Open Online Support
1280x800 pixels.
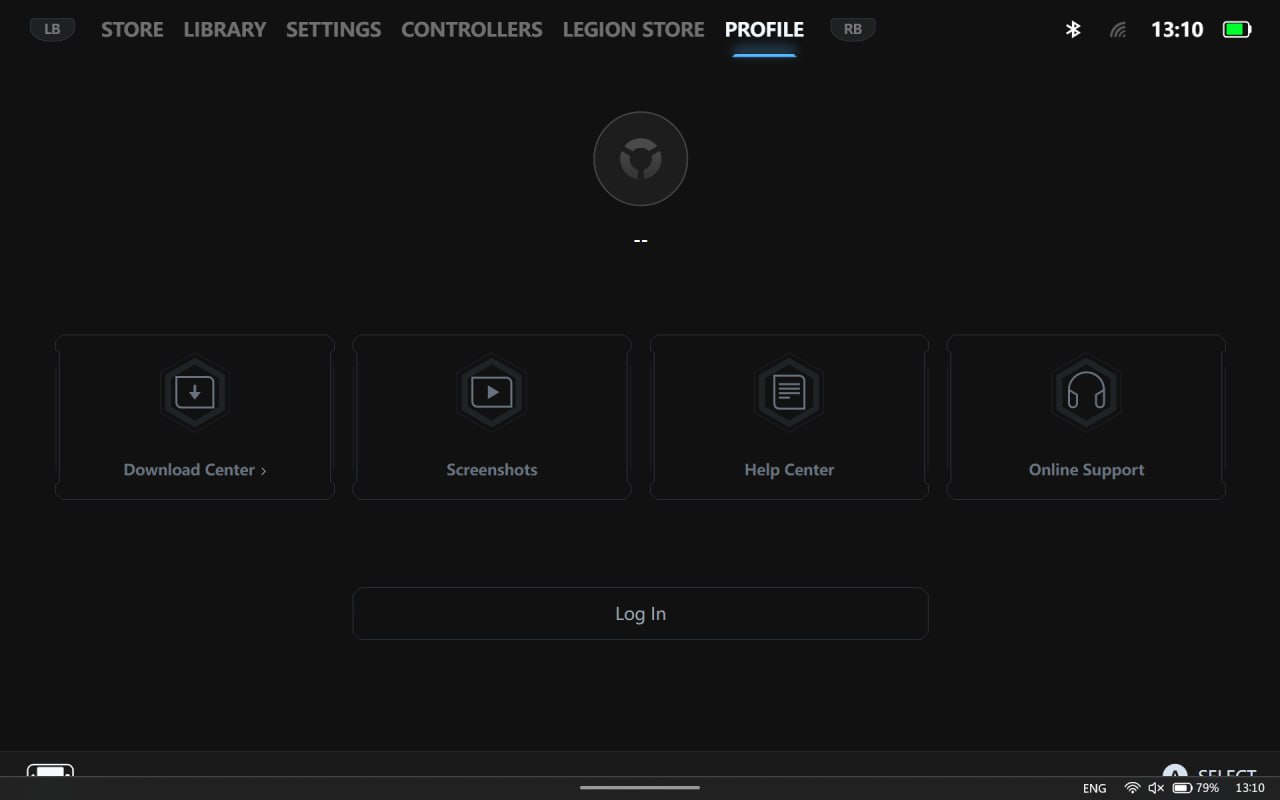point(1086,417)
